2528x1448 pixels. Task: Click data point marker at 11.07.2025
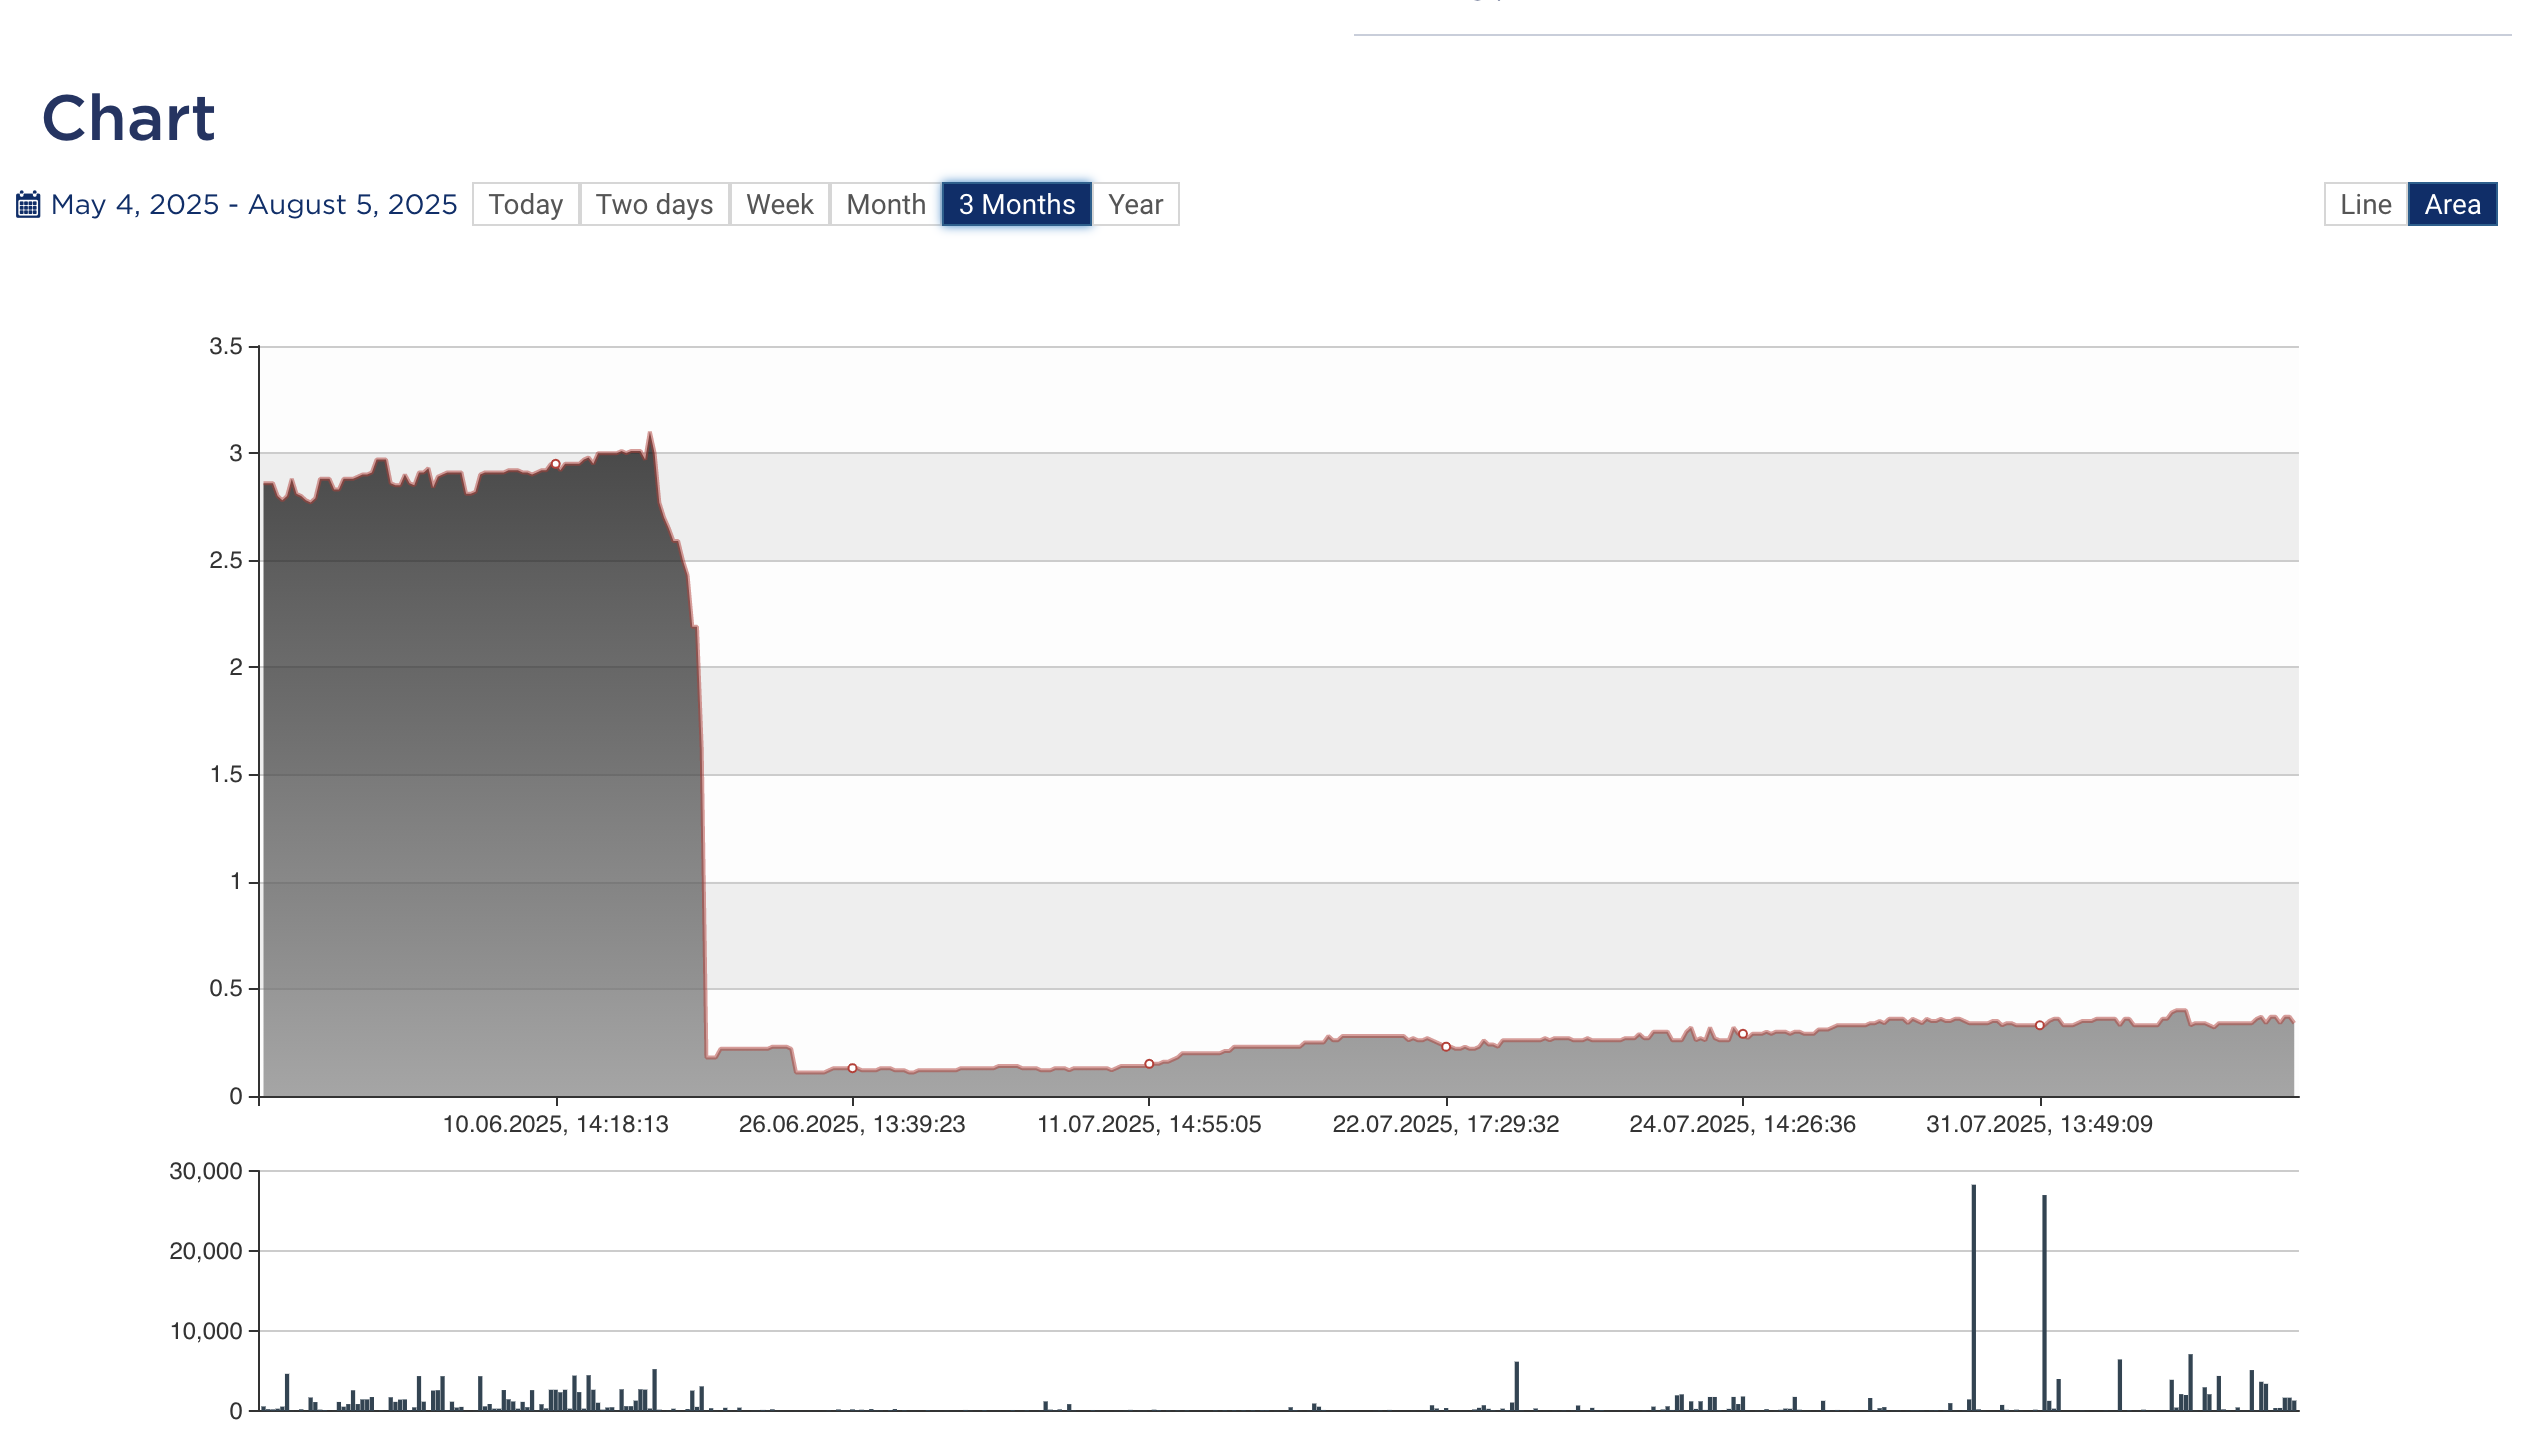tap(1149, 1064)
